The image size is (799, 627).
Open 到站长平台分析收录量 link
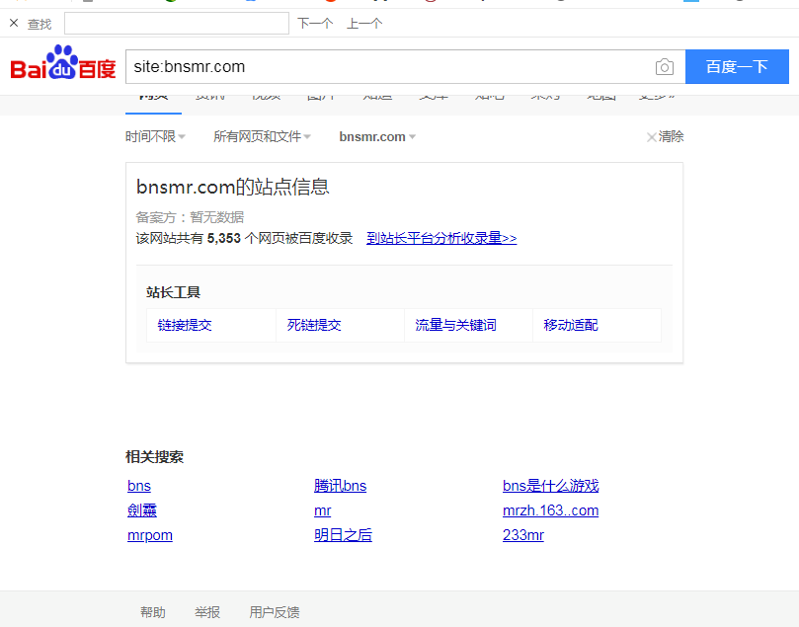(441, 238)
